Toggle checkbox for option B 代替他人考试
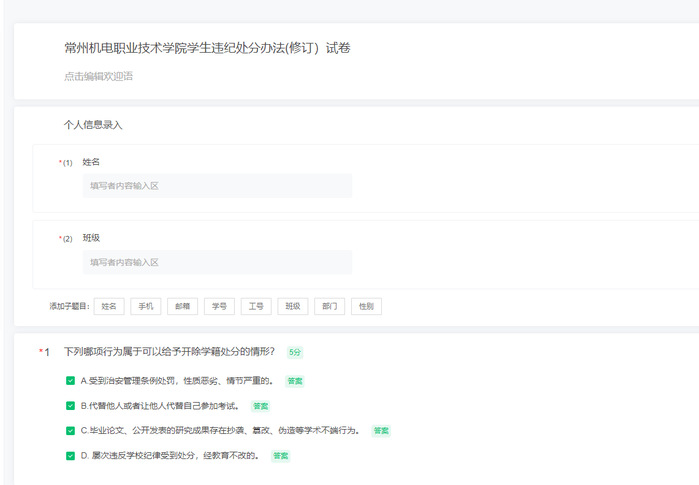The image size is (699, 485). pyautogui.click(x=70, y=405)
